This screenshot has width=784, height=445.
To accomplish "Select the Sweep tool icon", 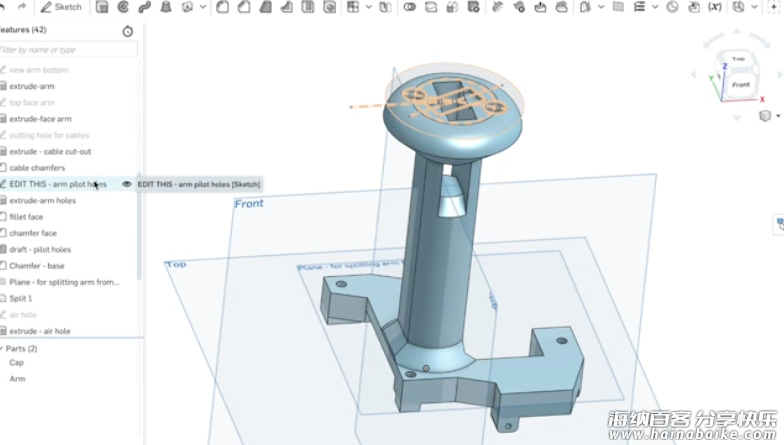I will click(x=145, y=7).
